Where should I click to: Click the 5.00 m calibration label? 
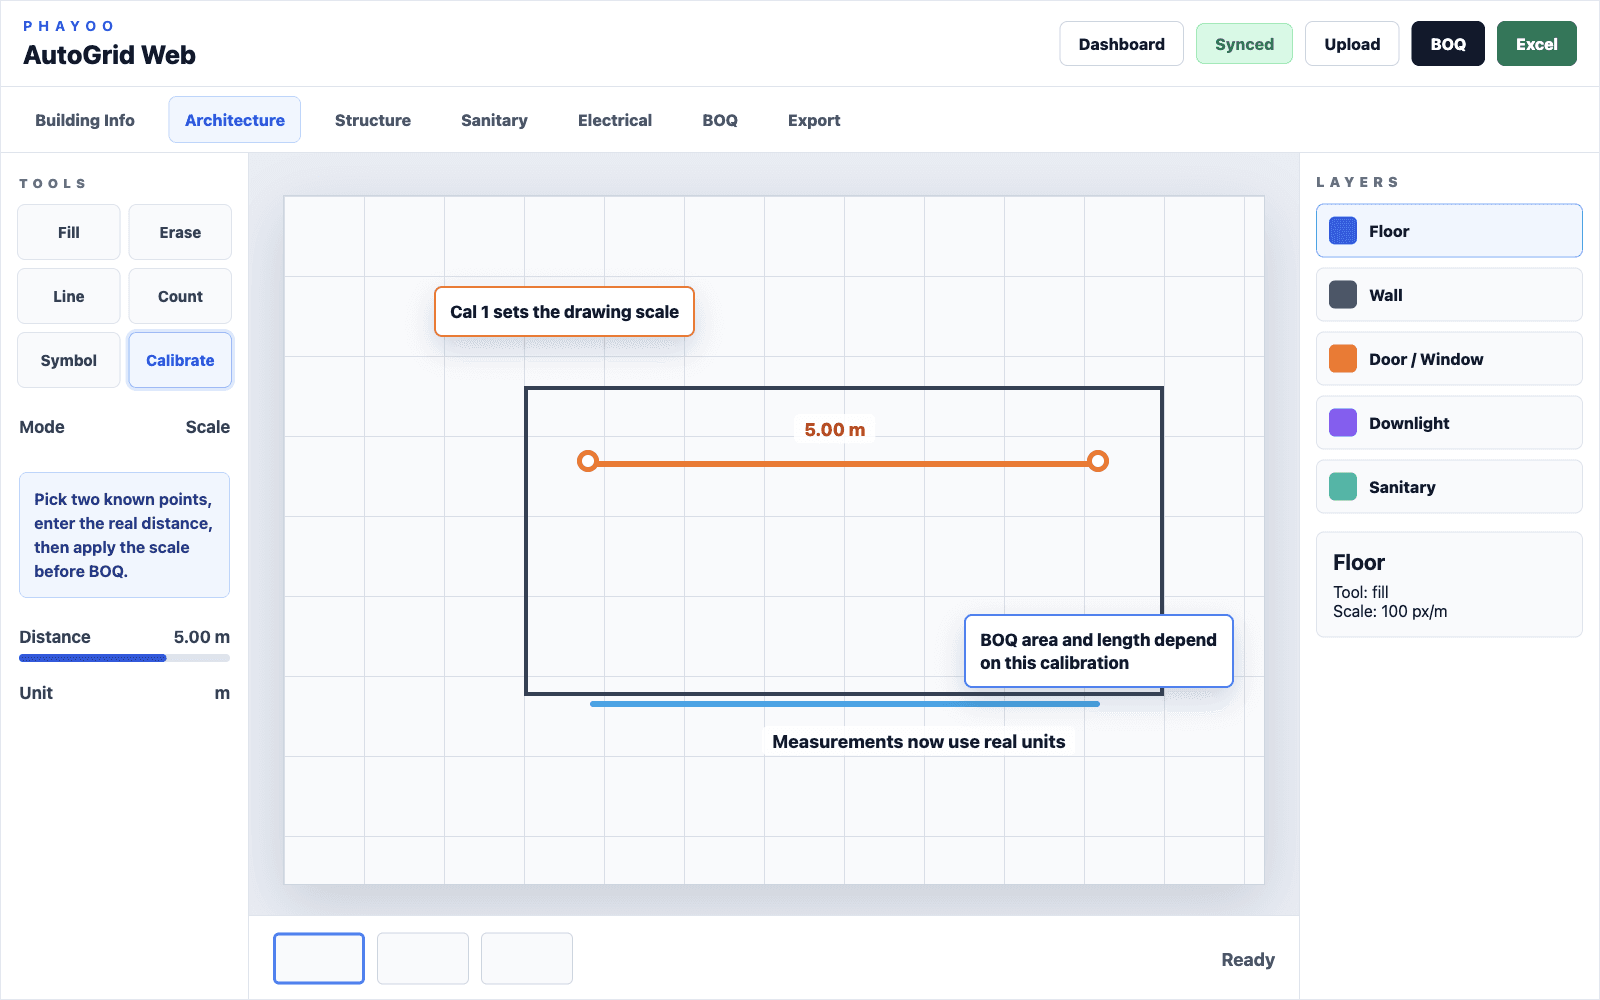[x=835, y=430]
